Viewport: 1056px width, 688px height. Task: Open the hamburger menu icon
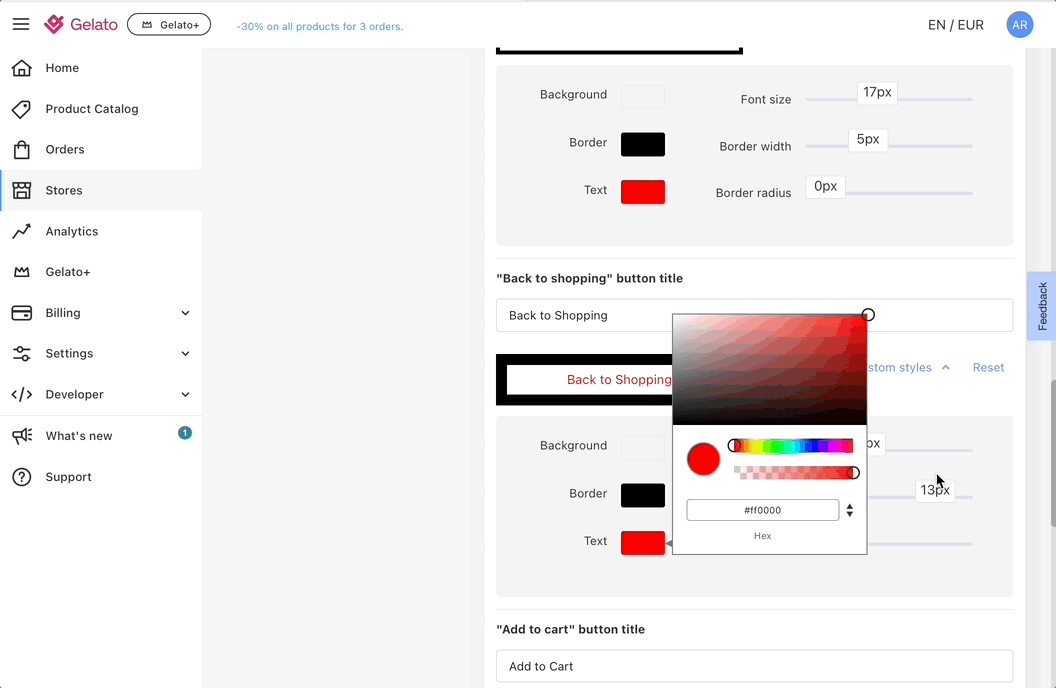click(21, 24)
